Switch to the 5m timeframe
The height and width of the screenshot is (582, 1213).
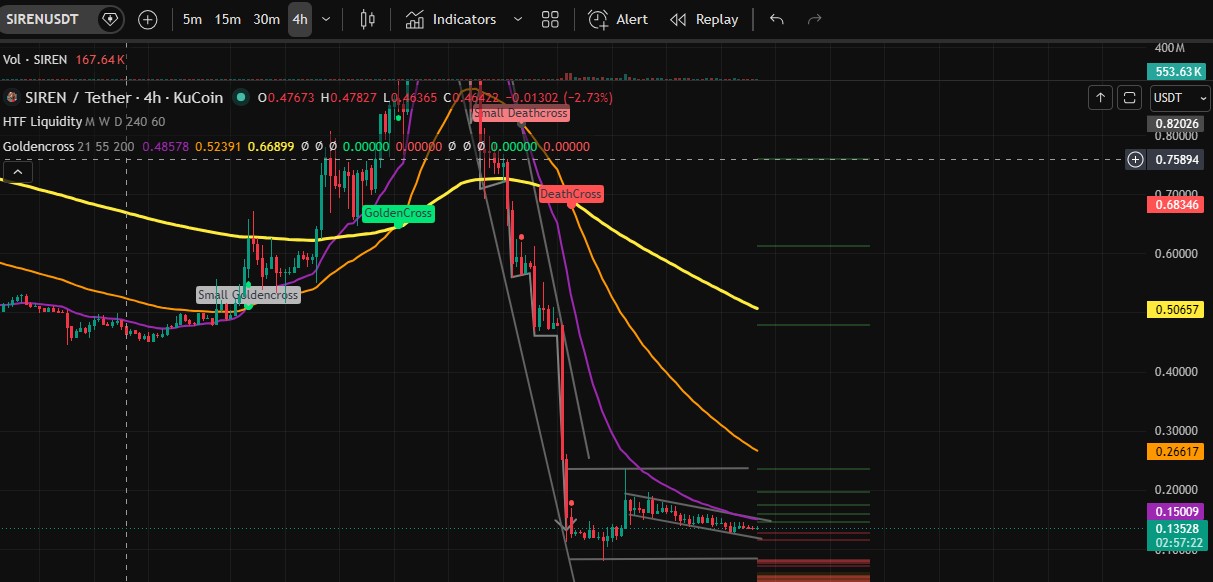tap(192, 19)
